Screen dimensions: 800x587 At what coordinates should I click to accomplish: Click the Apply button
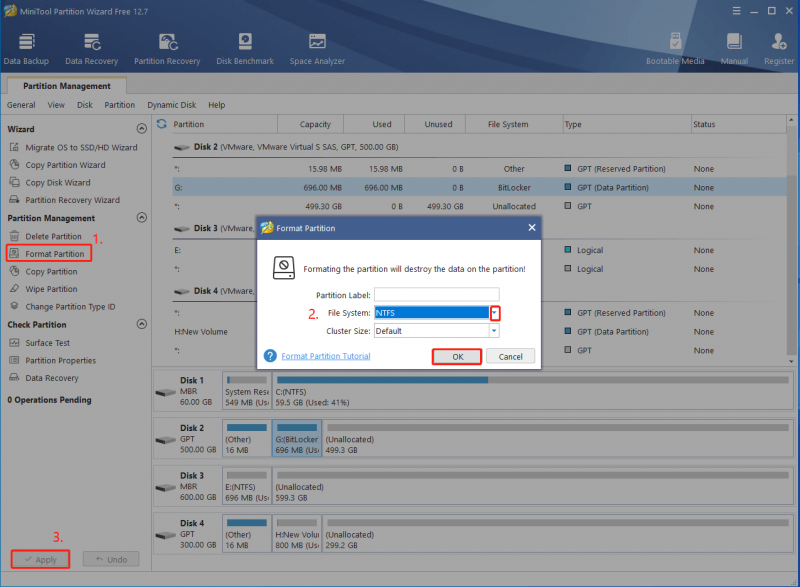tap(41, 559)
